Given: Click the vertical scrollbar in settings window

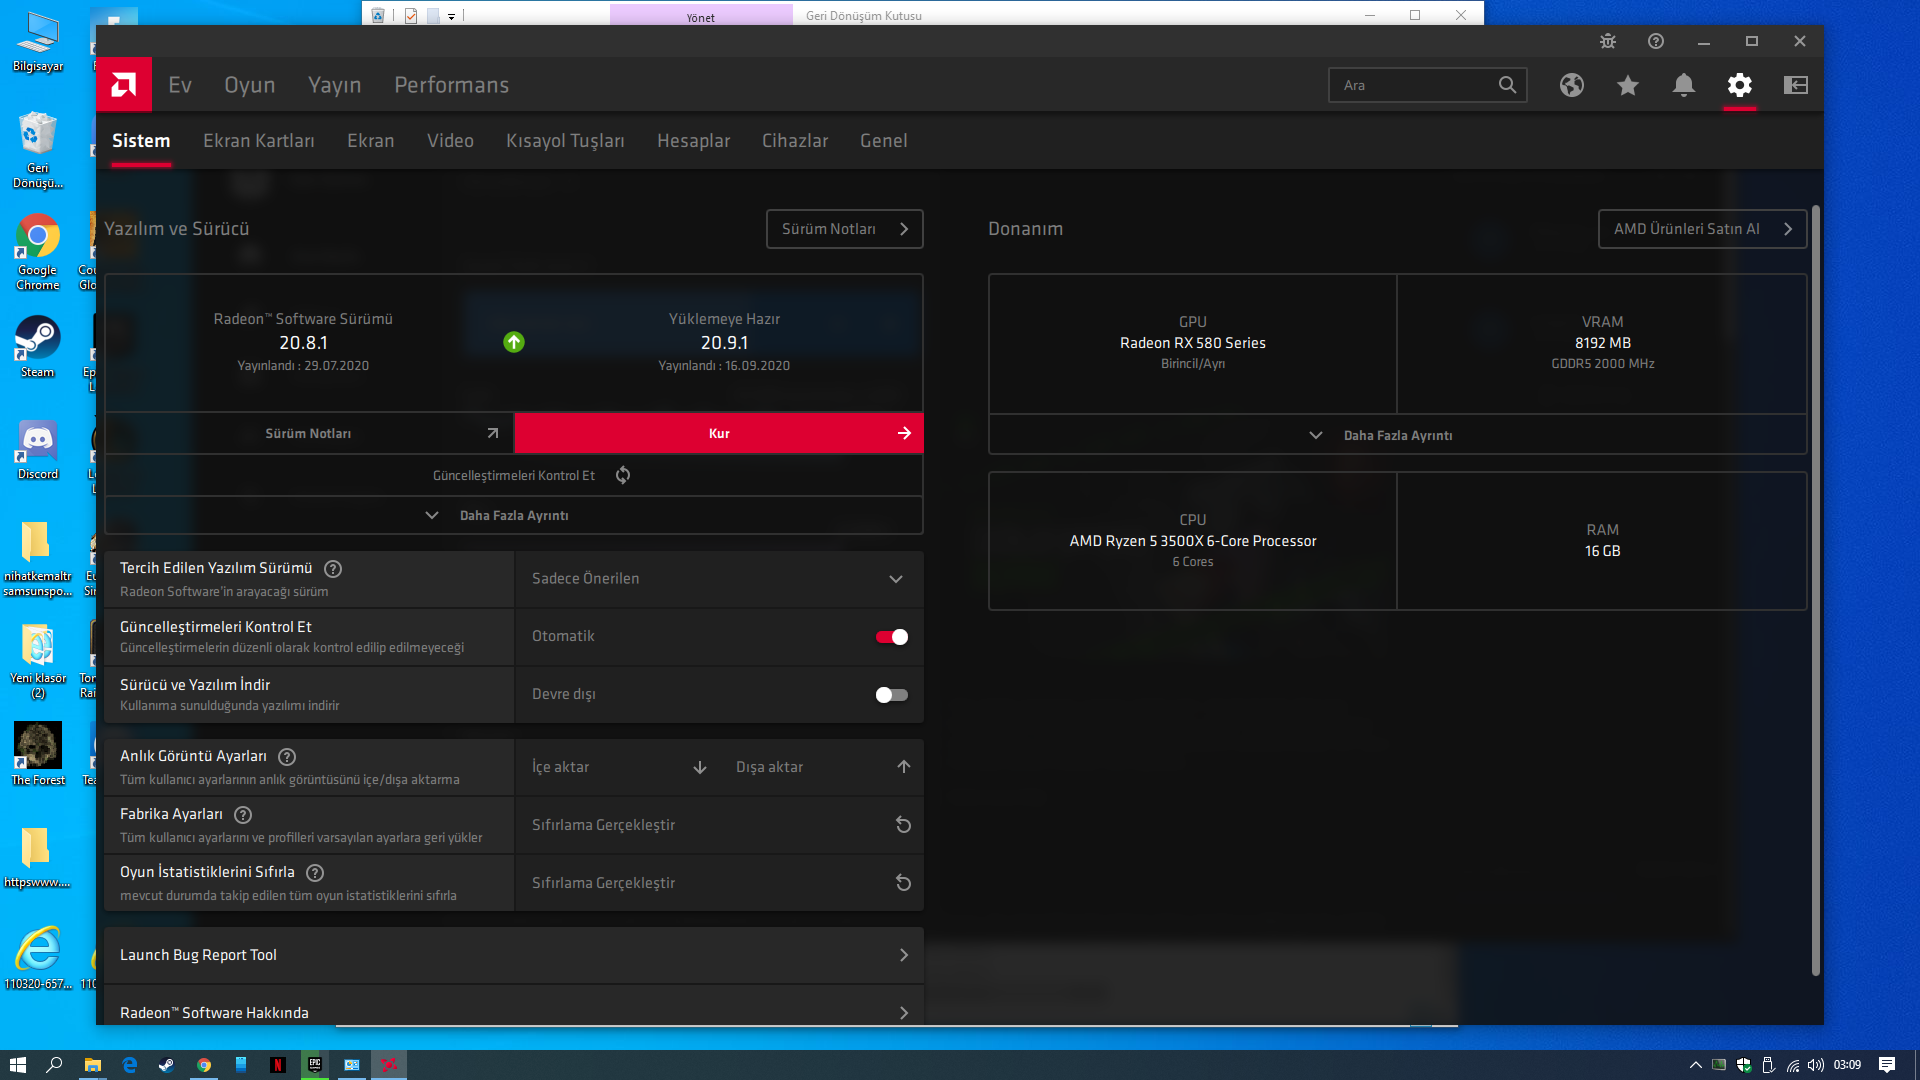Looking at the screenshot, I should [1816, 590].
